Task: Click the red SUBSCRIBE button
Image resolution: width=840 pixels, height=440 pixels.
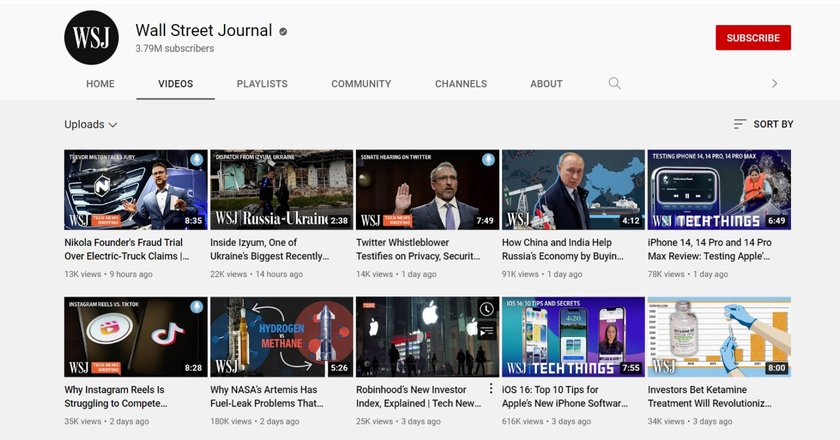Action: pos(753,38)
